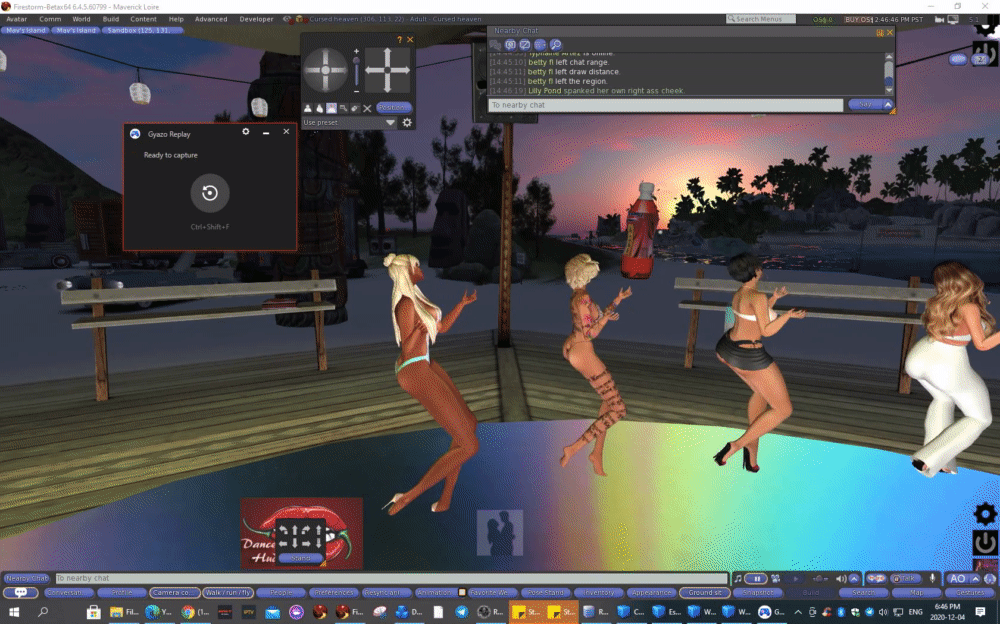
Task: Open the Advanced menu
Action: click(211, 19)
